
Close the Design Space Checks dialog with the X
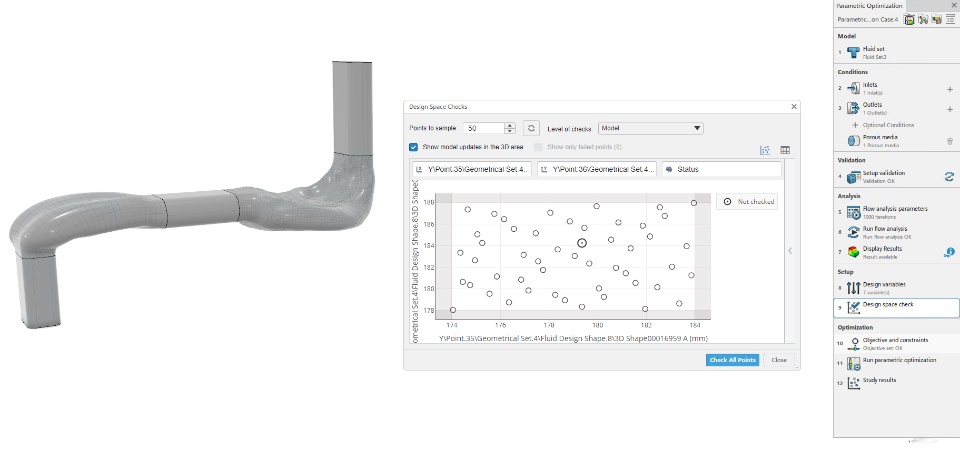tap(794, 107)
